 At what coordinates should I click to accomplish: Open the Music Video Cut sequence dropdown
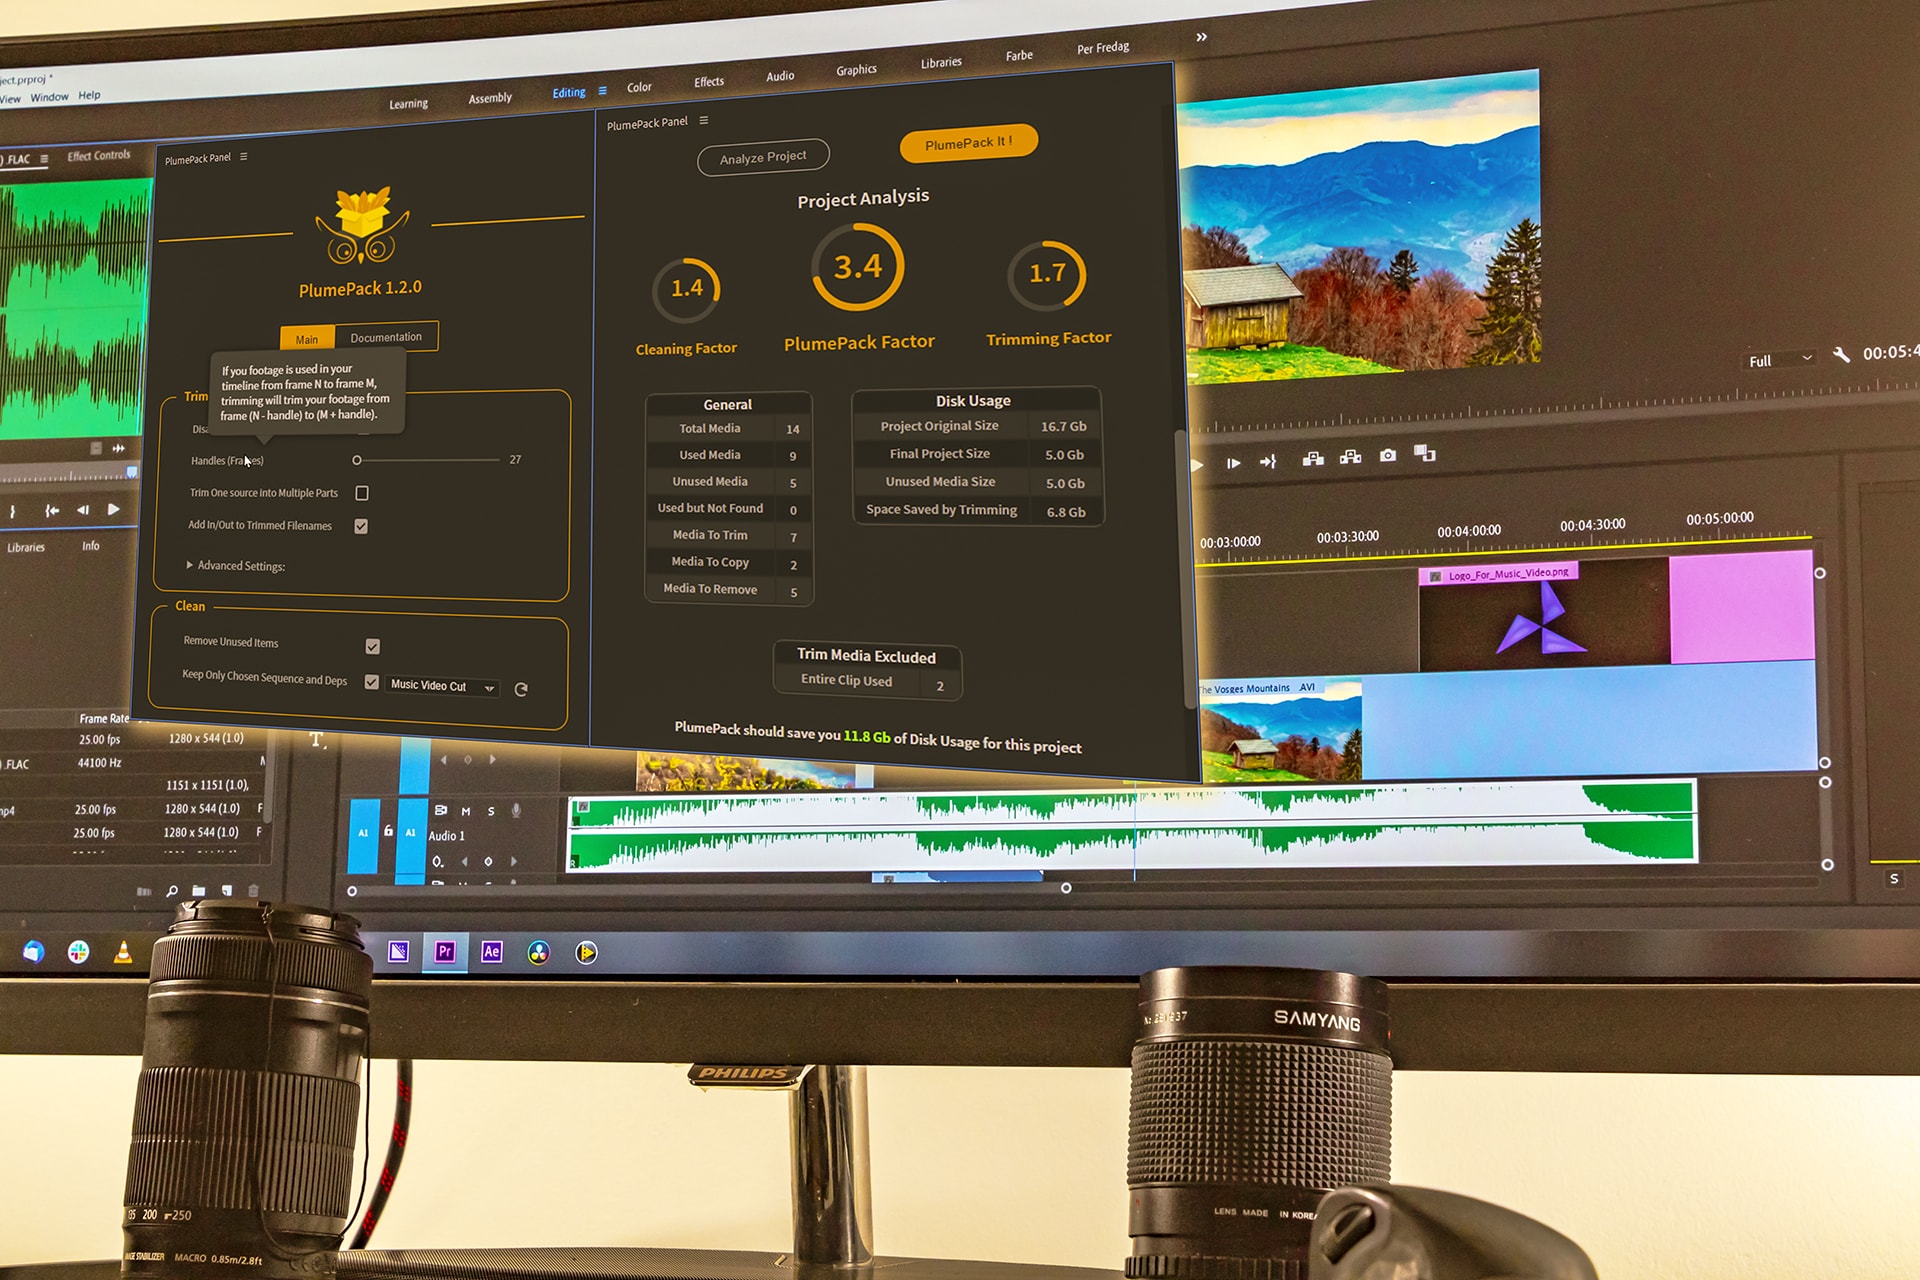444,686
